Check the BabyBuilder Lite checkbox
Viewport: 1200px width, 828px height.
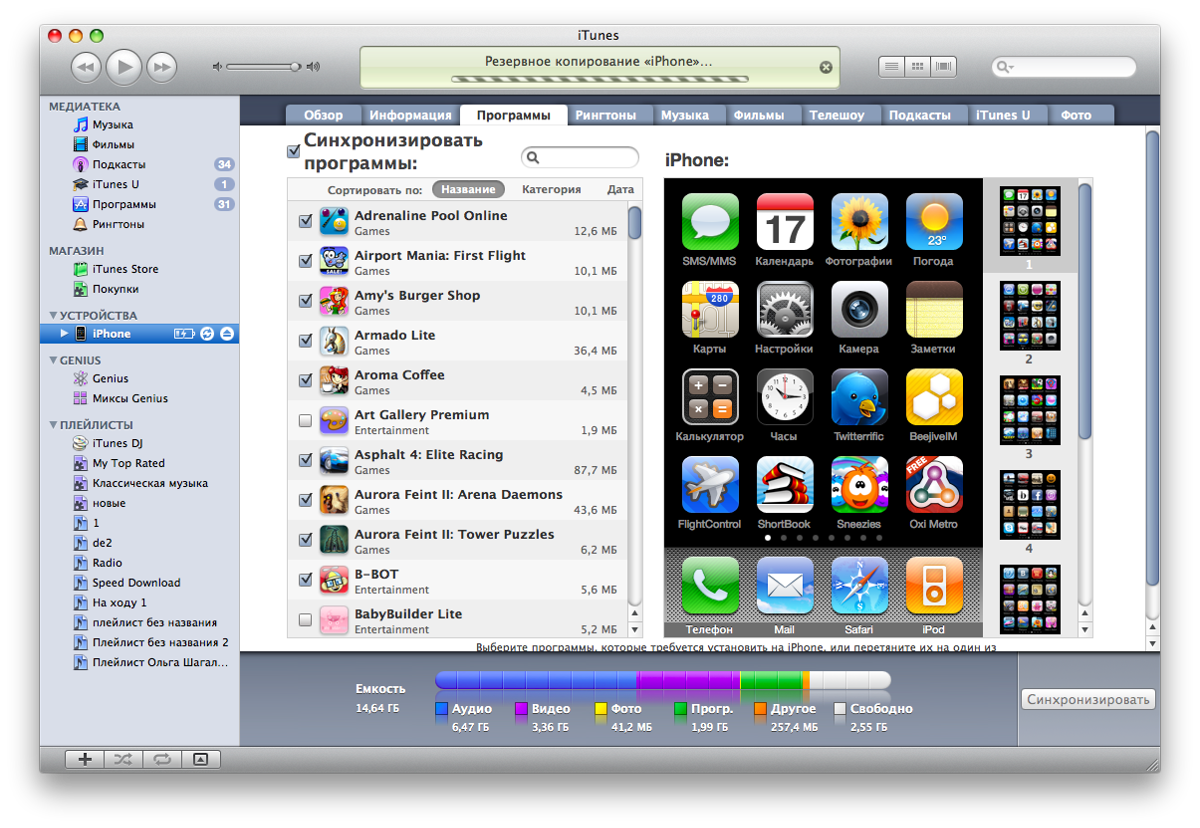point(306,620)
